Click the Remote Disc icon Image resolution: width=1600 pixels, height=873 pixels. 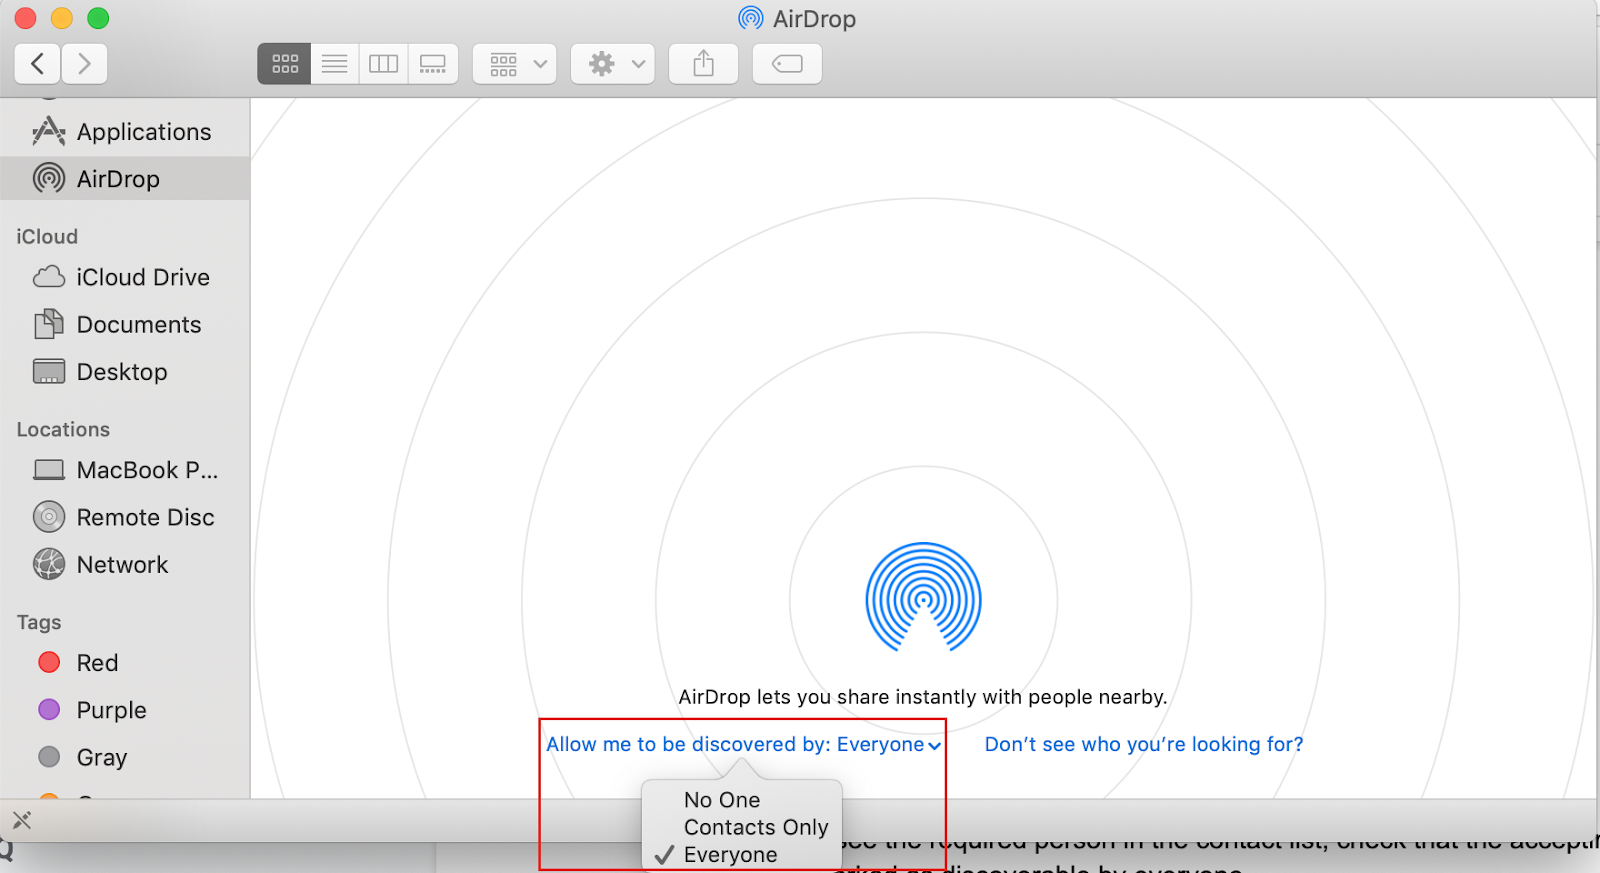[x=49, y=517]
